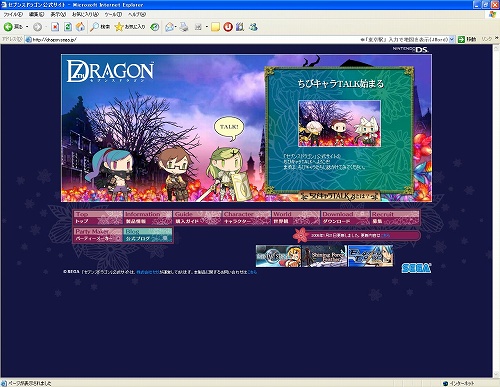Click the Print icon

coord(184,27)
